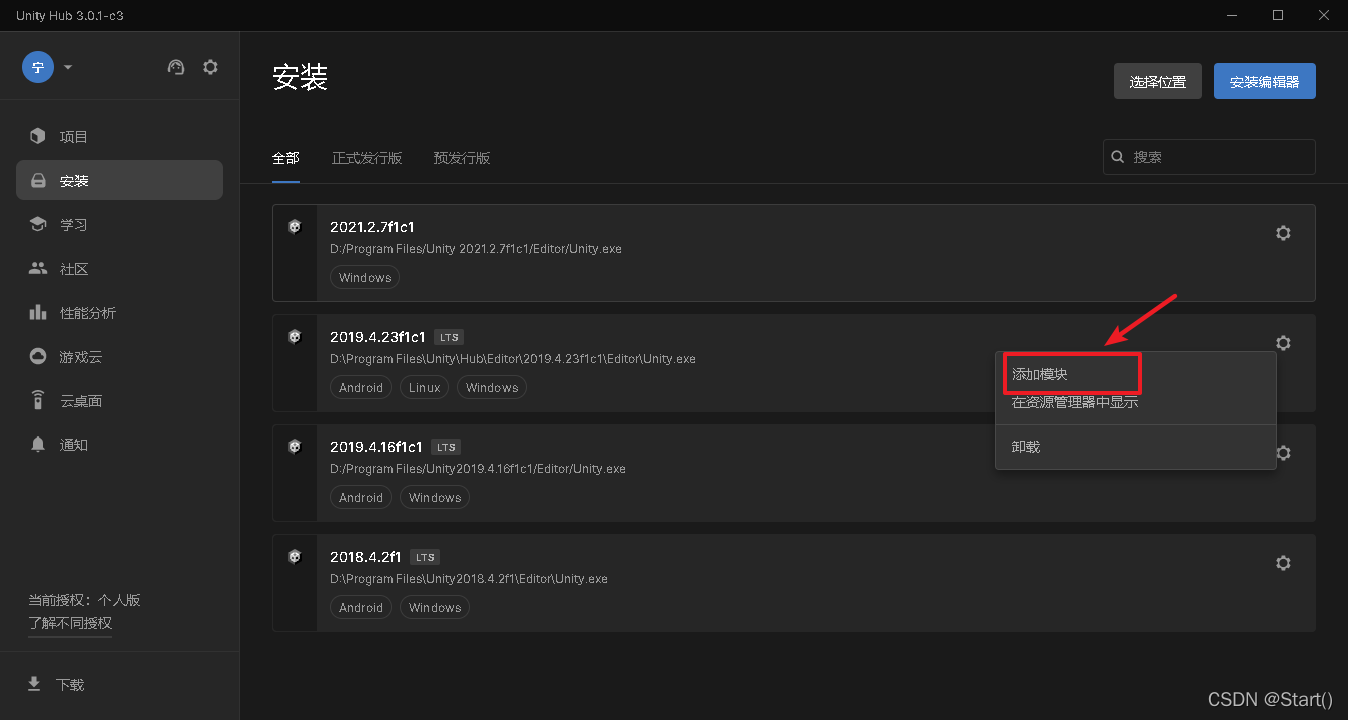Screen dimensions: 1348x720
Task: Click Windows tag under 2018.4.2f1
Action: click(435, 608)
